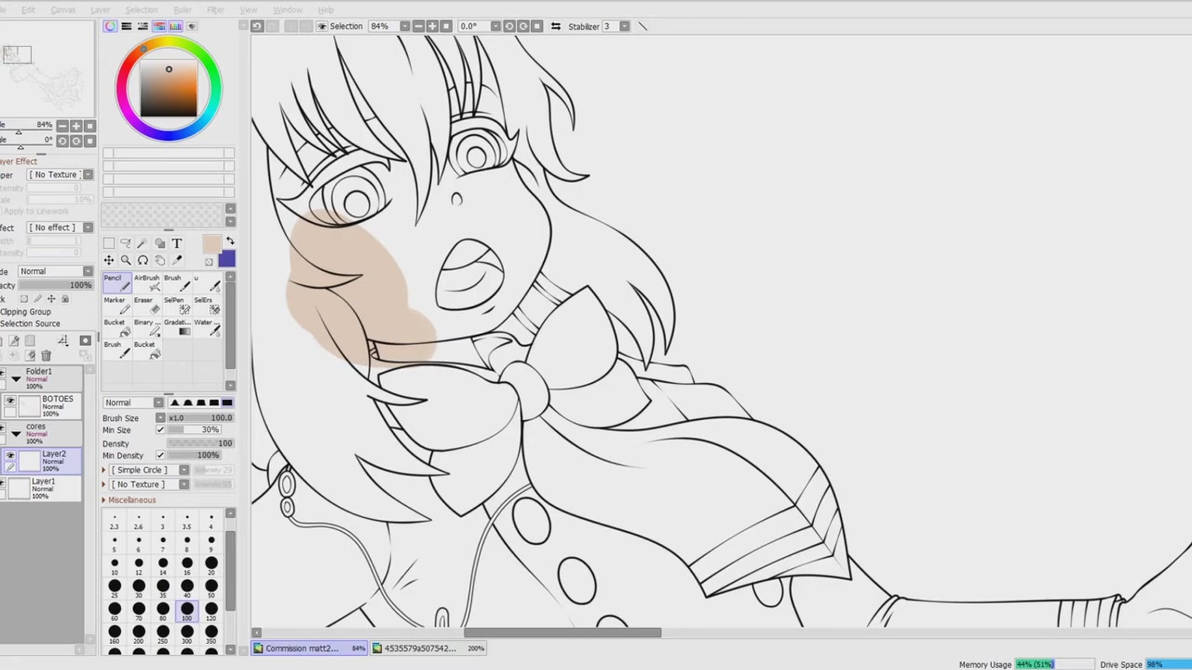Select the Rotate view tool
Viewport: 1192px width, 670px height.
coord(142,260)
